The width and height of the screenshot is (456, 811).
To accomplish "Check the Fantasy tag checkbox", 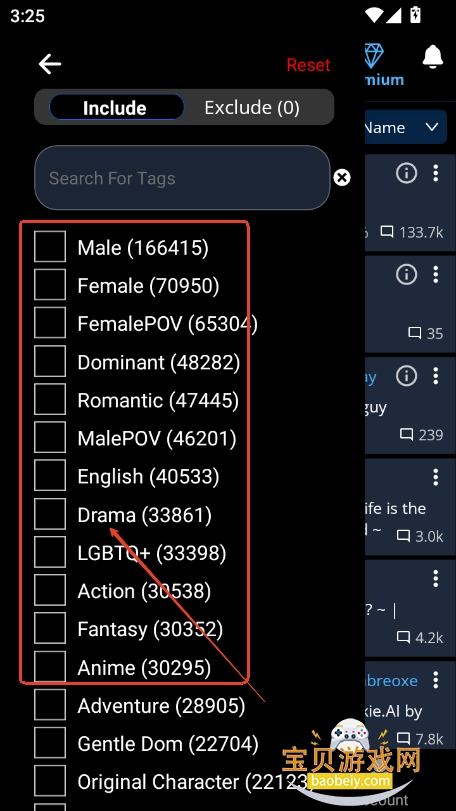I will pyautogui.click(x=50, y=628).
